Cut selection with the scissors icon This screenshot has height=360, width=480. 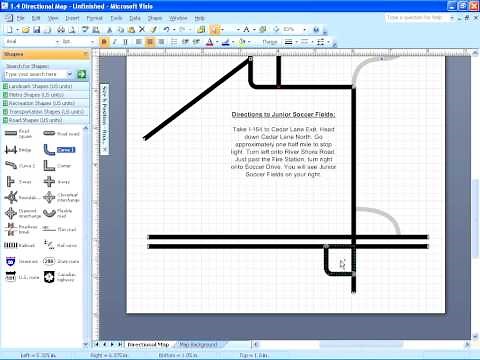click(x=109, y=30)
